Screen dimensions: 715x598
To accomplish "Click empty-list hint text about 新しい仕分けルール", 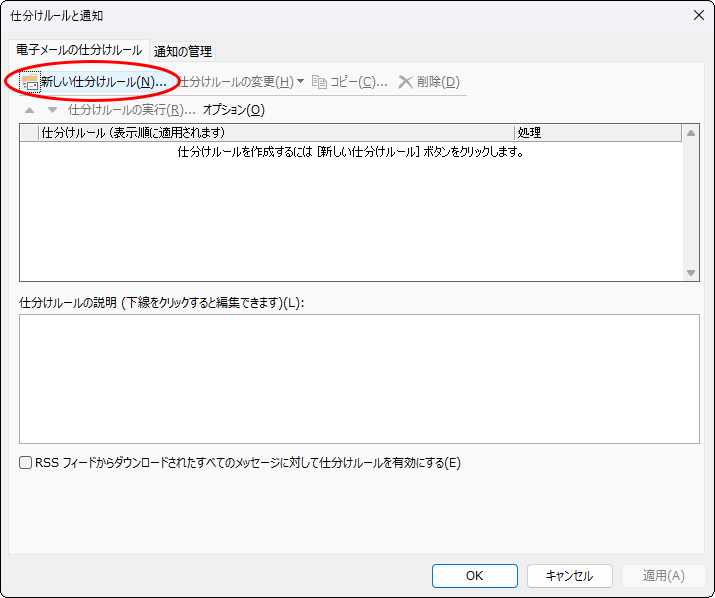I will (351, 152).
